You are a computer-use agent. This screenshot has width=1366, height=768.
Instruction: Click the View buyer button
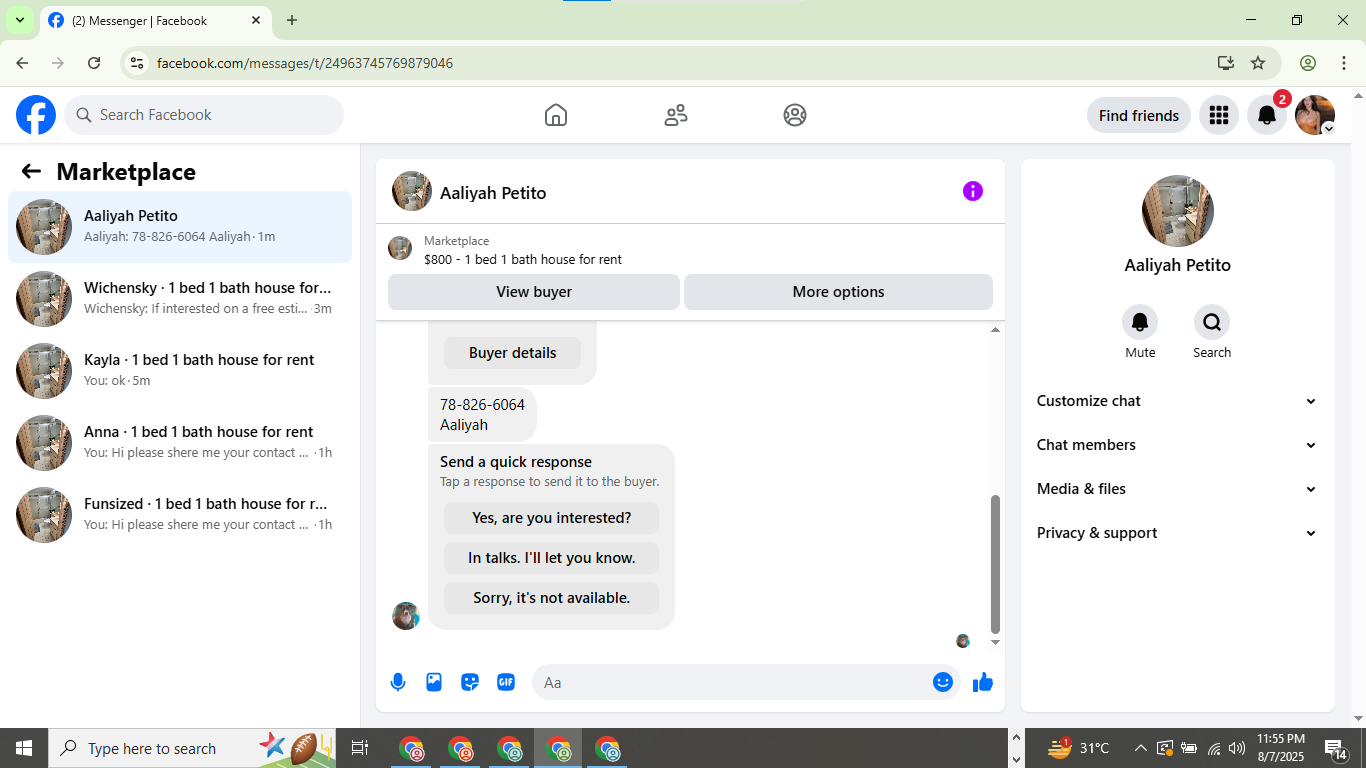point(534,292)
